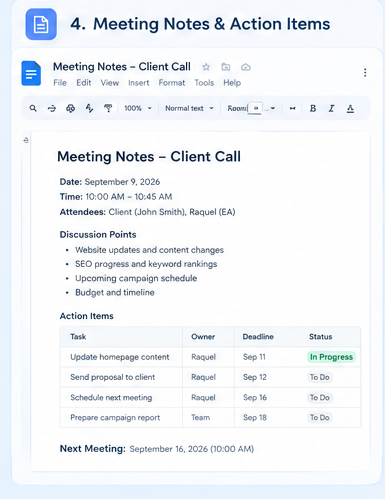Open the Normal text style dropdown
Viewport: 385px width, 499px height.
[189, 108]
